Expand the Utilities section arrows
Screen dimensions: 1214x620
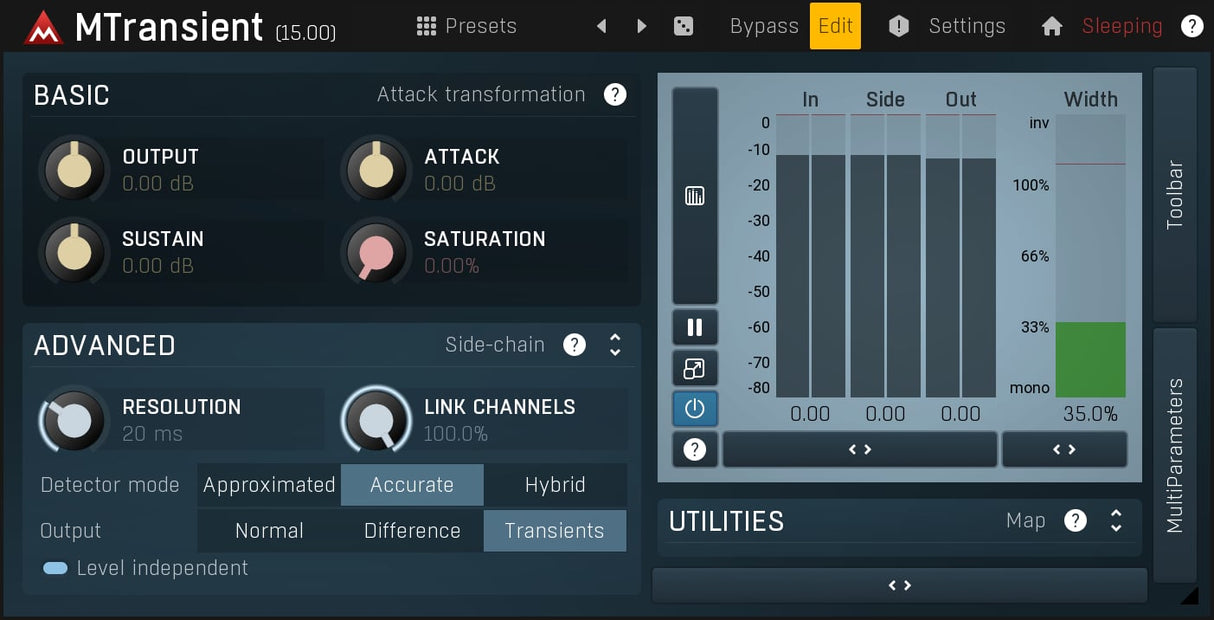[1116, 521]
